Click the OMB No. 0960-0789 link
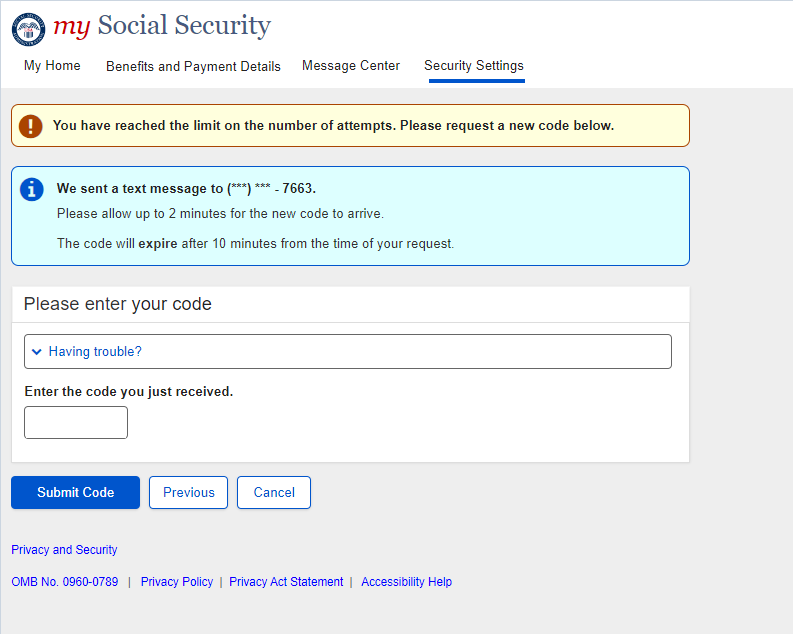The image size is (793, 634). click(x=64, y=582)
